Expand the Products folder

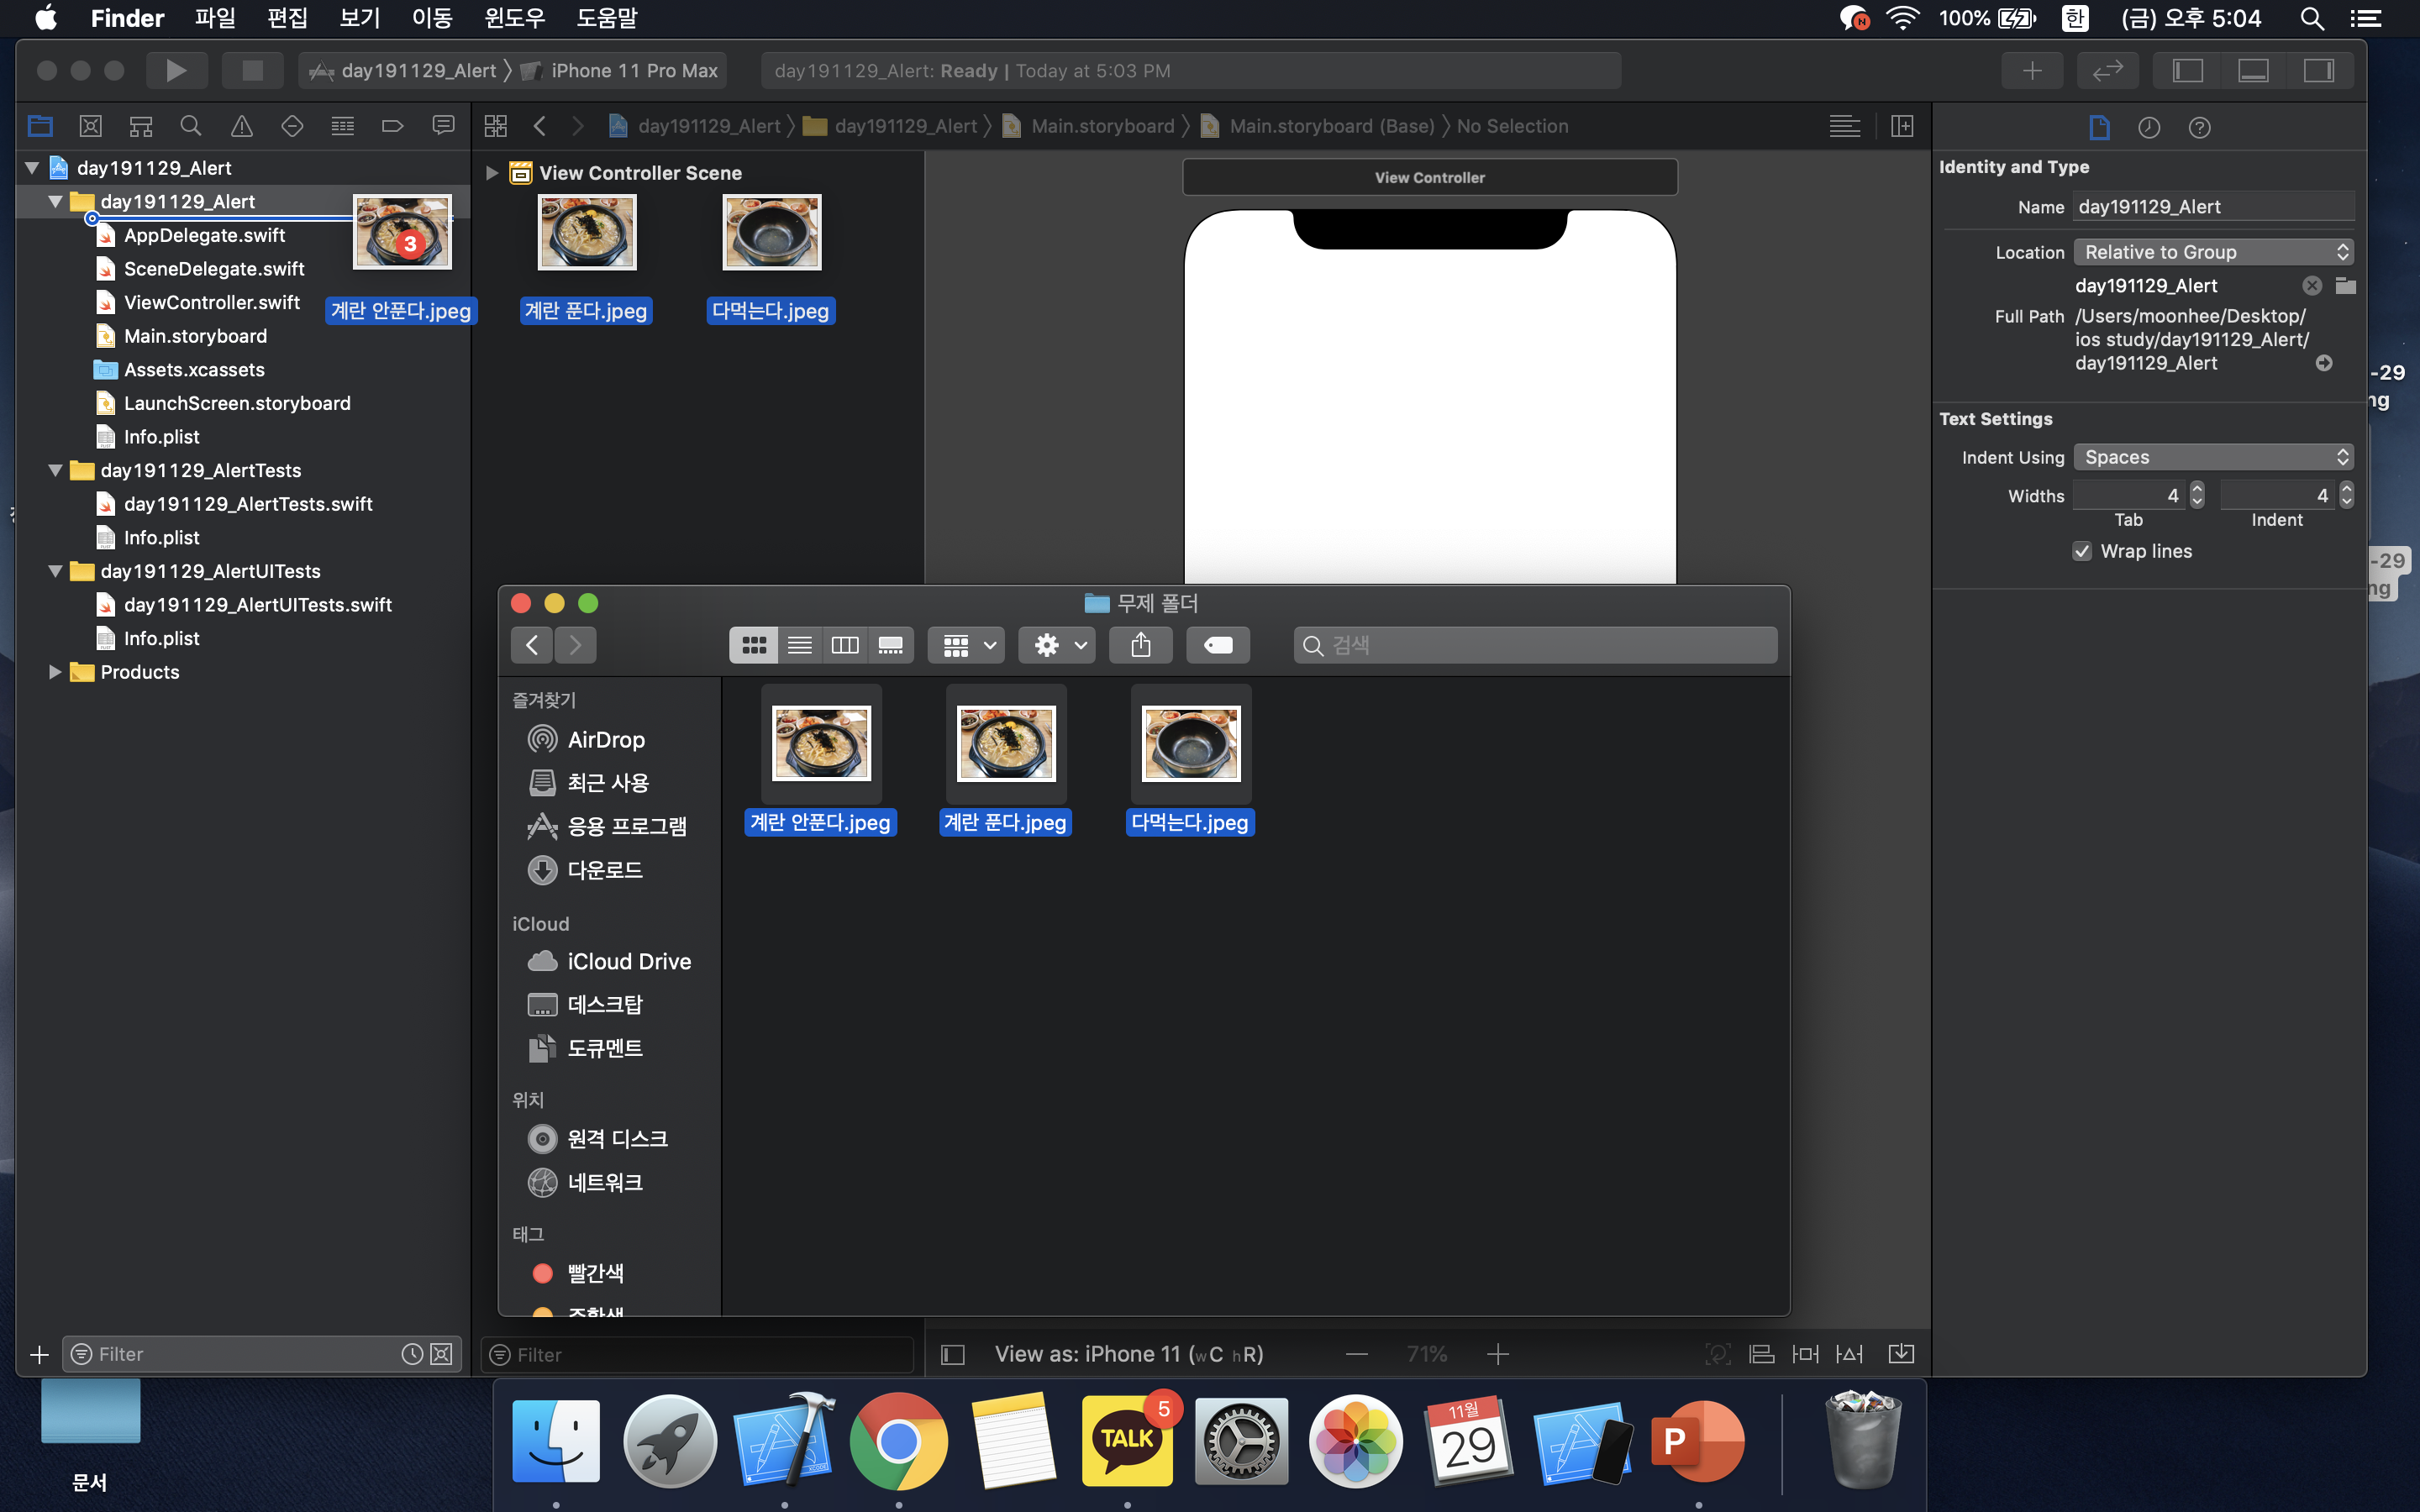tap(55, 672)
